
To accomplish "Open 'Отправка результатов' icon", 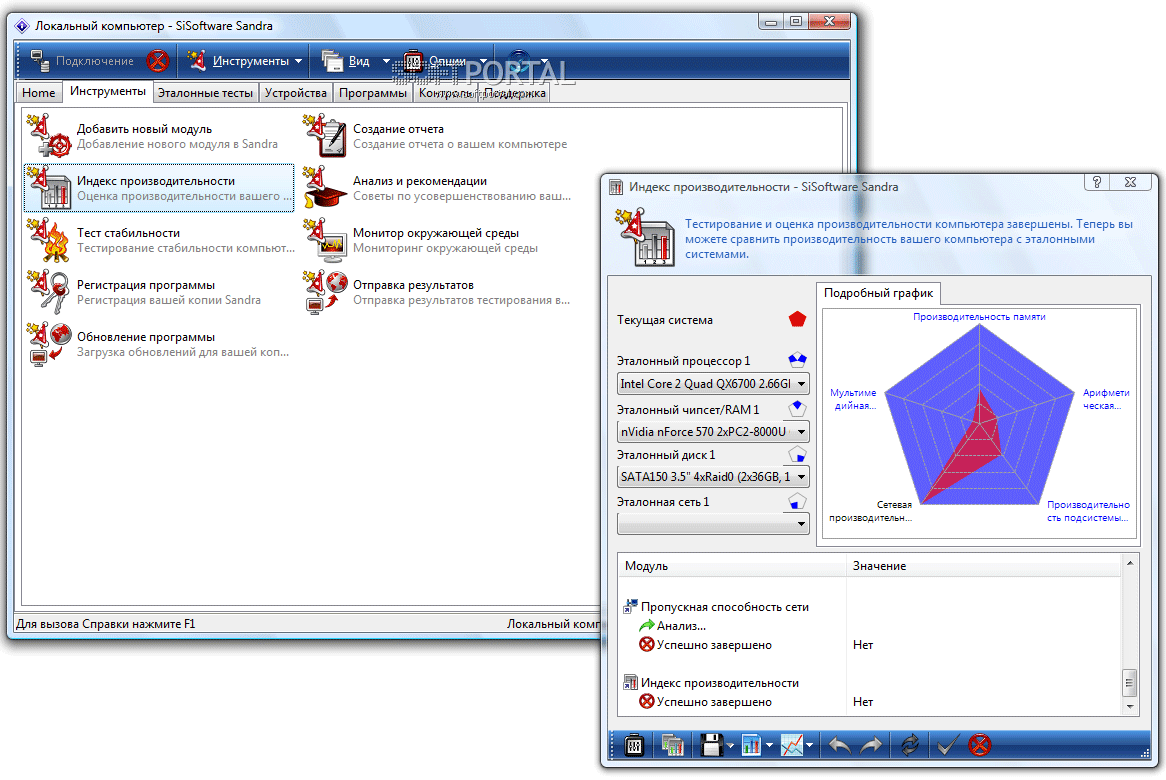I will pyautogui.click(x=326, y=291).
